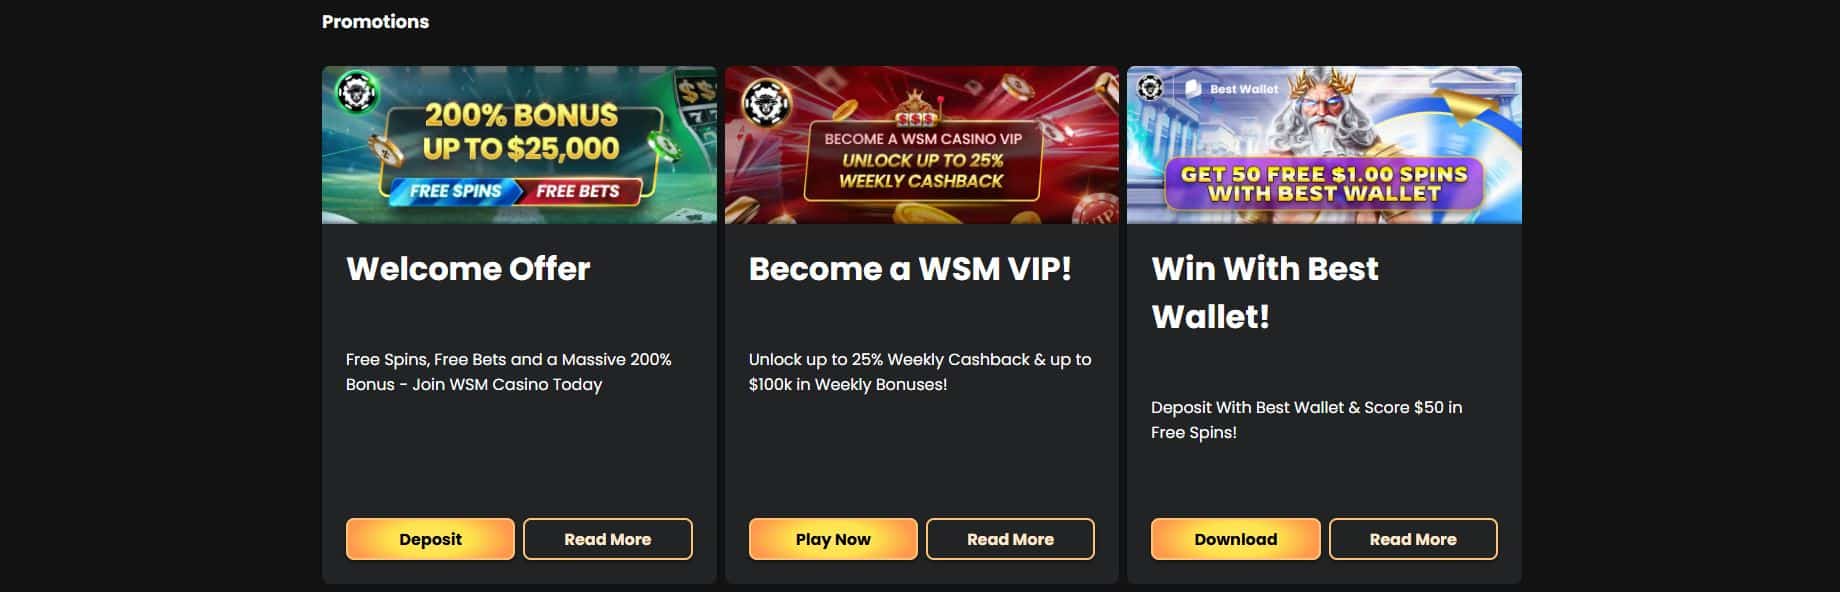Open the Weekly Cashback VIP banner image

pyautogui.click(x=921, y=145)
